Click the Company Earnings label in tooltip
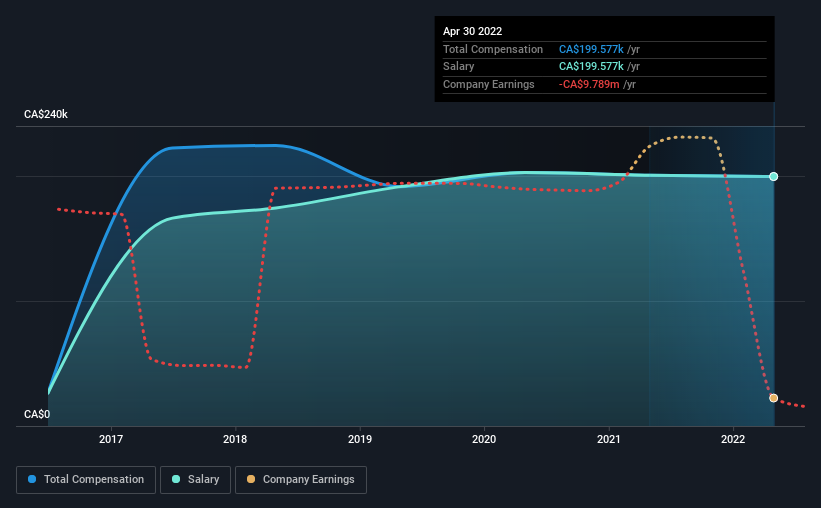 pyautogui.click(x=489, y=84)
